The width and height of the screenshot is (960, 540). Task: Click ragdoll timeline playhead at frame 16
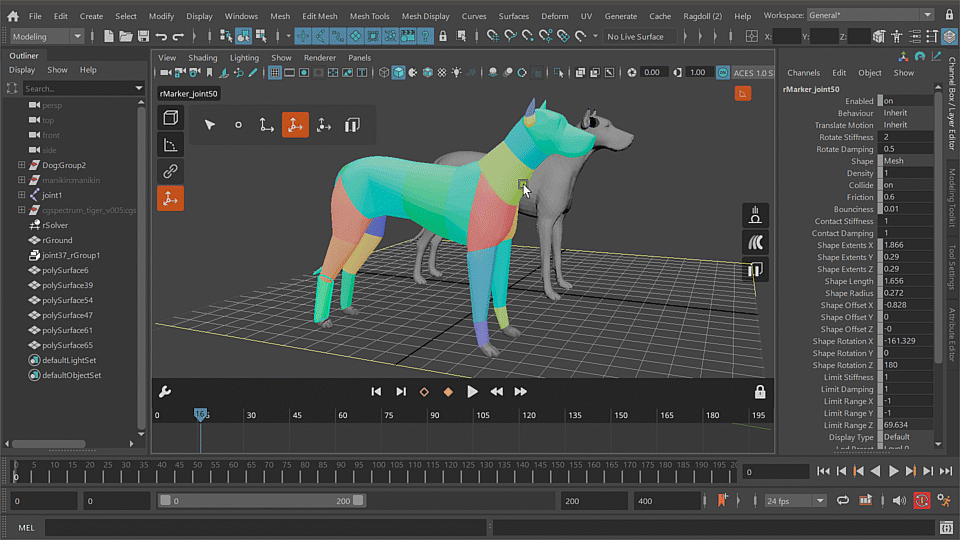tap(200, 414)
